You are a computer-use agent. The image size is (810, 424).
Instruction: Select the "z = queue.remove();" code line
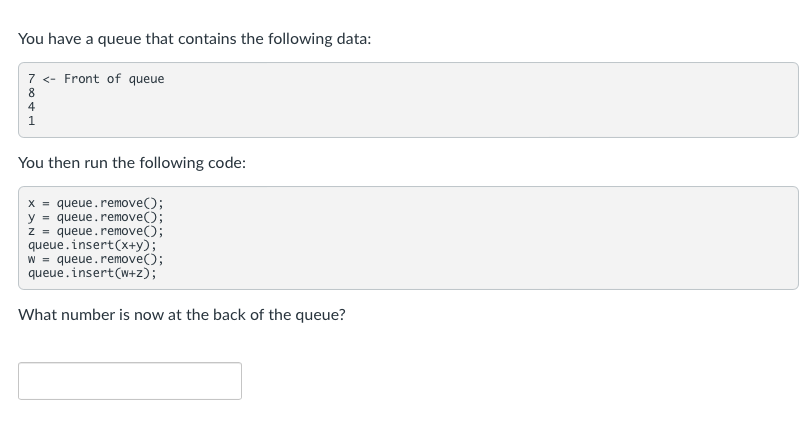click(x=96, y=231)
